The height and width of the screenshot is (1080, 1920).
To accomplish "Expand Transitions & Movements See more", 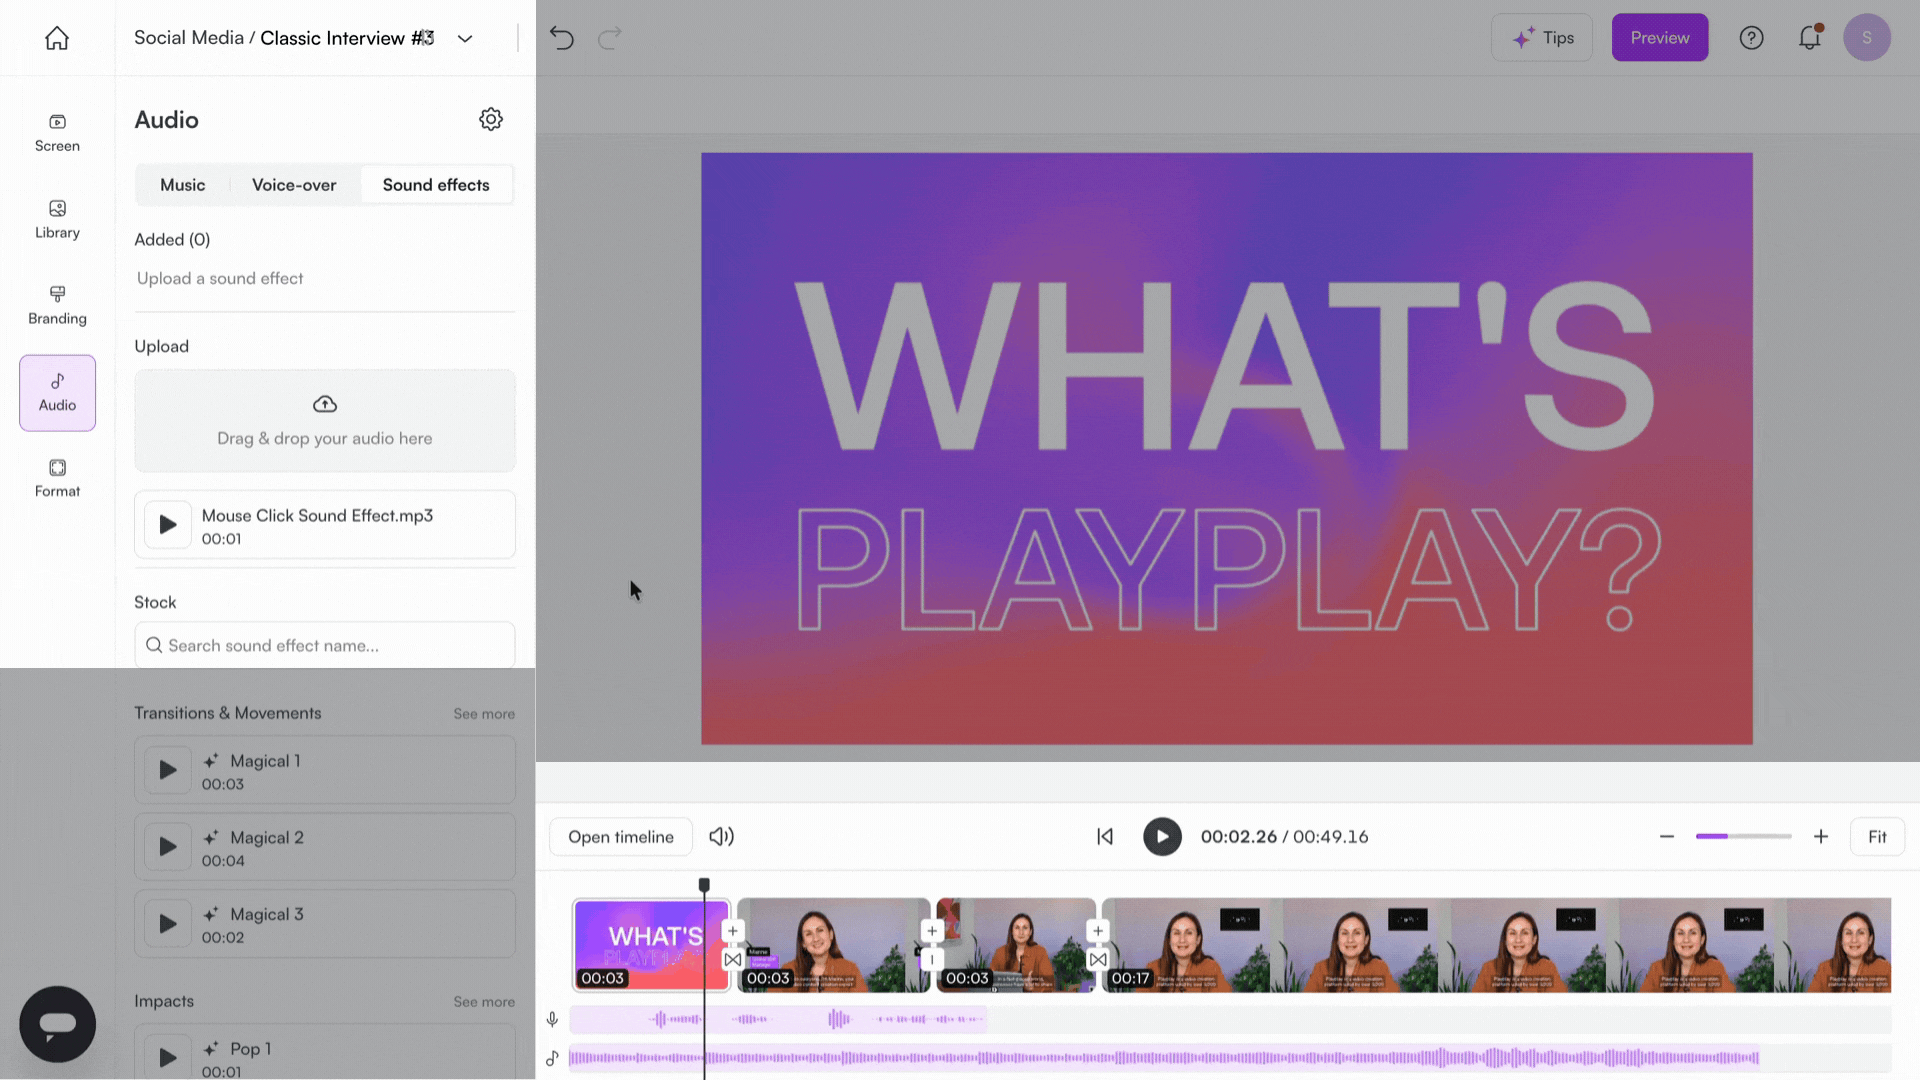I will 484,714.
